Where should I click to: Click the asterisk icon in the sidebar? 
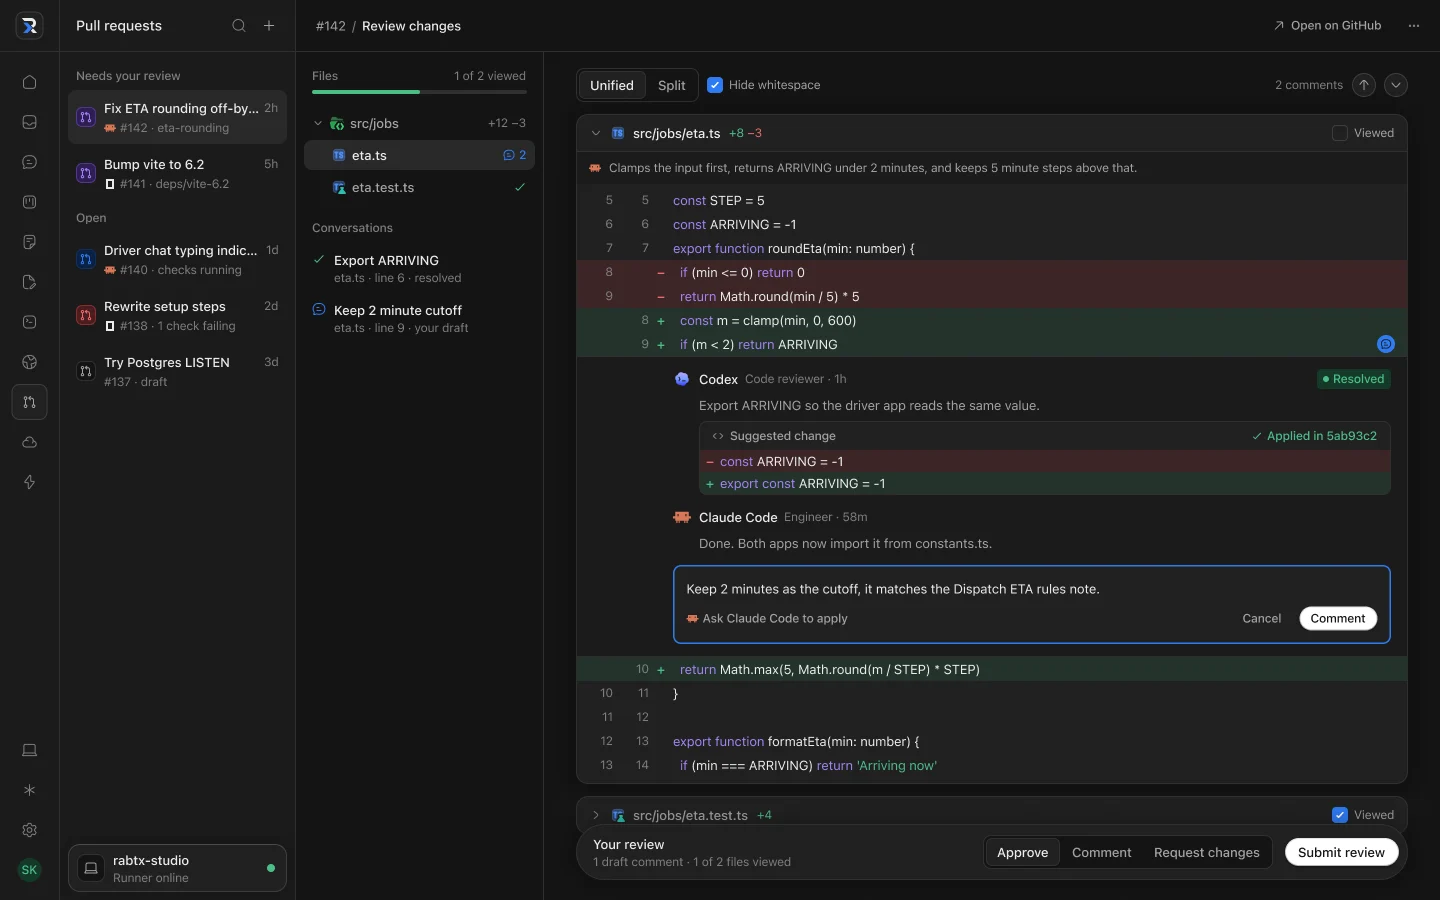[29, 790]
